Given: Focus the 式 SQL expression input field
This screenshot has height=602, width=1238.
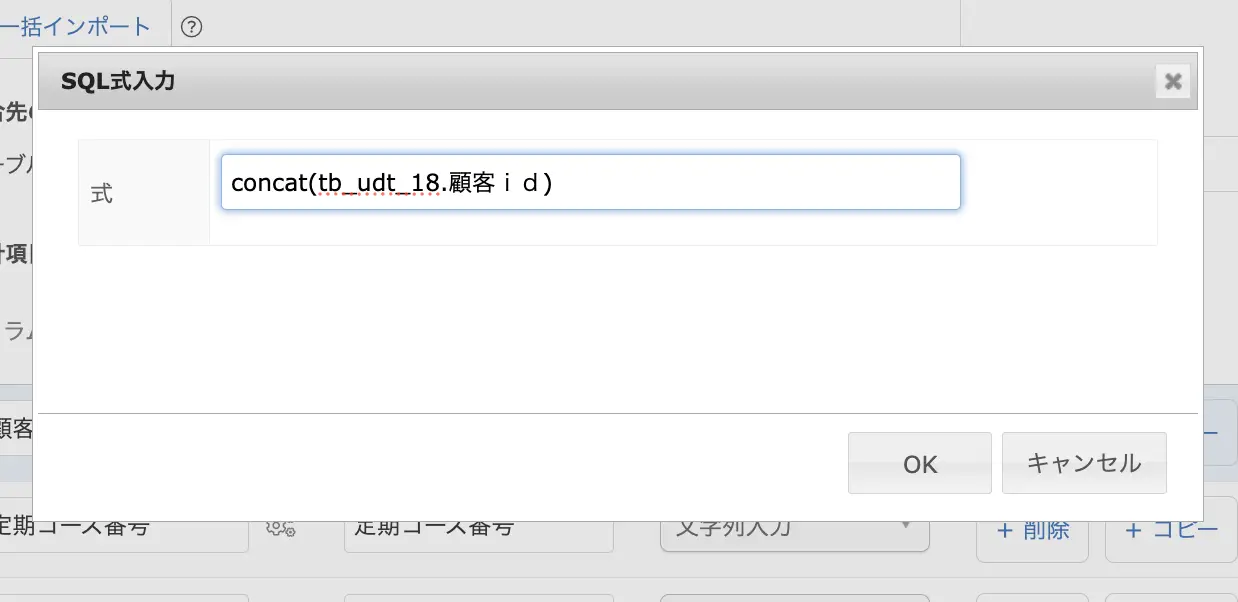Looking at the screenshot, I should [590, 183].
